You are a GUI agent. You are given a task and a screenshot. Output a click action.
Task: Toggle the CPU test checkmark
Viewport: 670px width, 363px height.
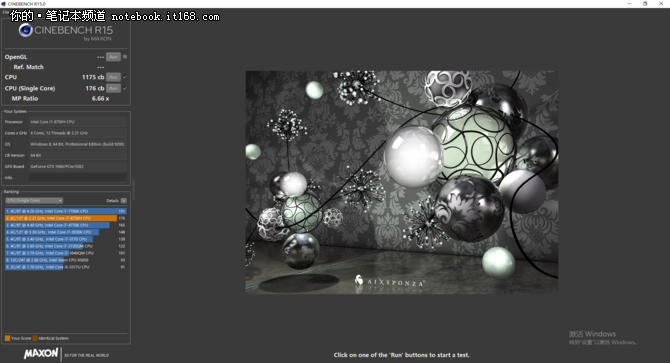(x=125, y=77)
